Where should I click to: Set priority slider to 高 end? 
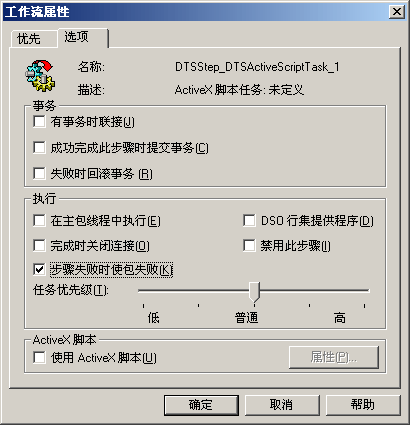365,291
